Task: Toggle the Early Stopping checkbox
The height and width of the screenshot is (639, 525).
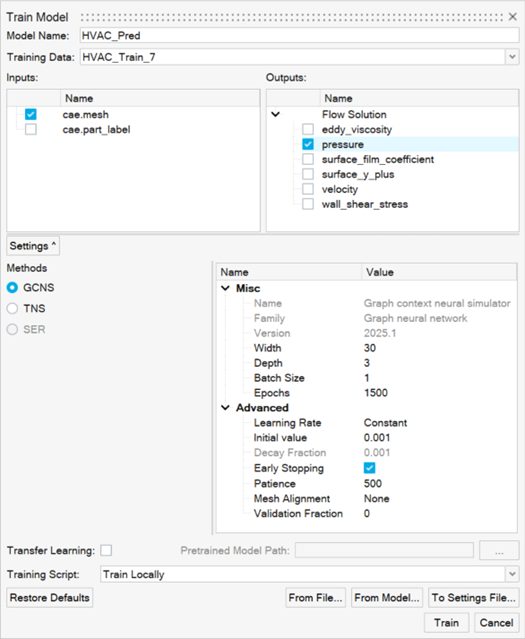Action: 369,468
